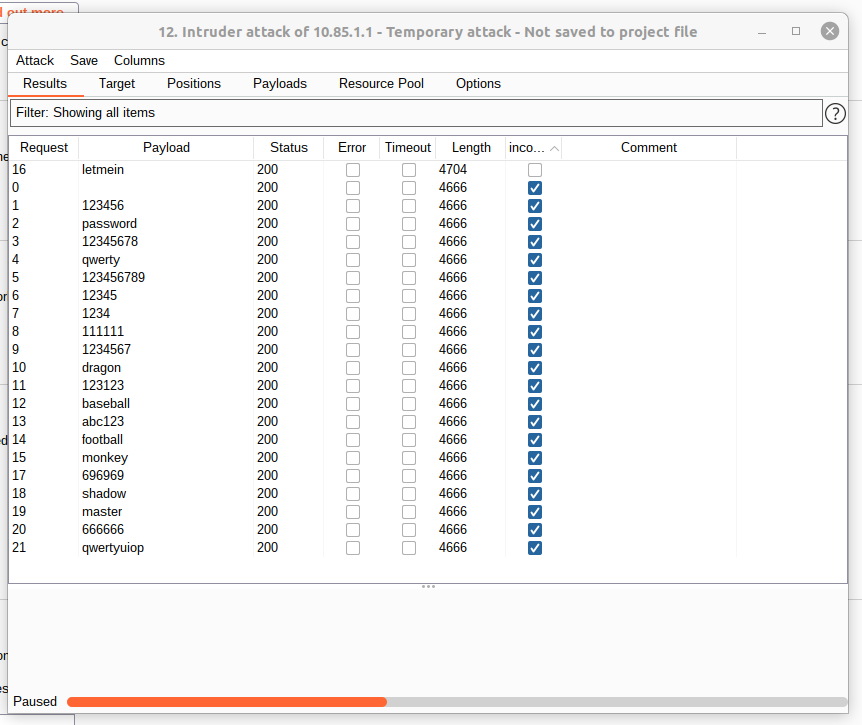Image resolution: width=862 pixels, height=725 pixels.
Task: Toggle the incorrect checkbox for letmein row
Action: (x=535, y=170)
